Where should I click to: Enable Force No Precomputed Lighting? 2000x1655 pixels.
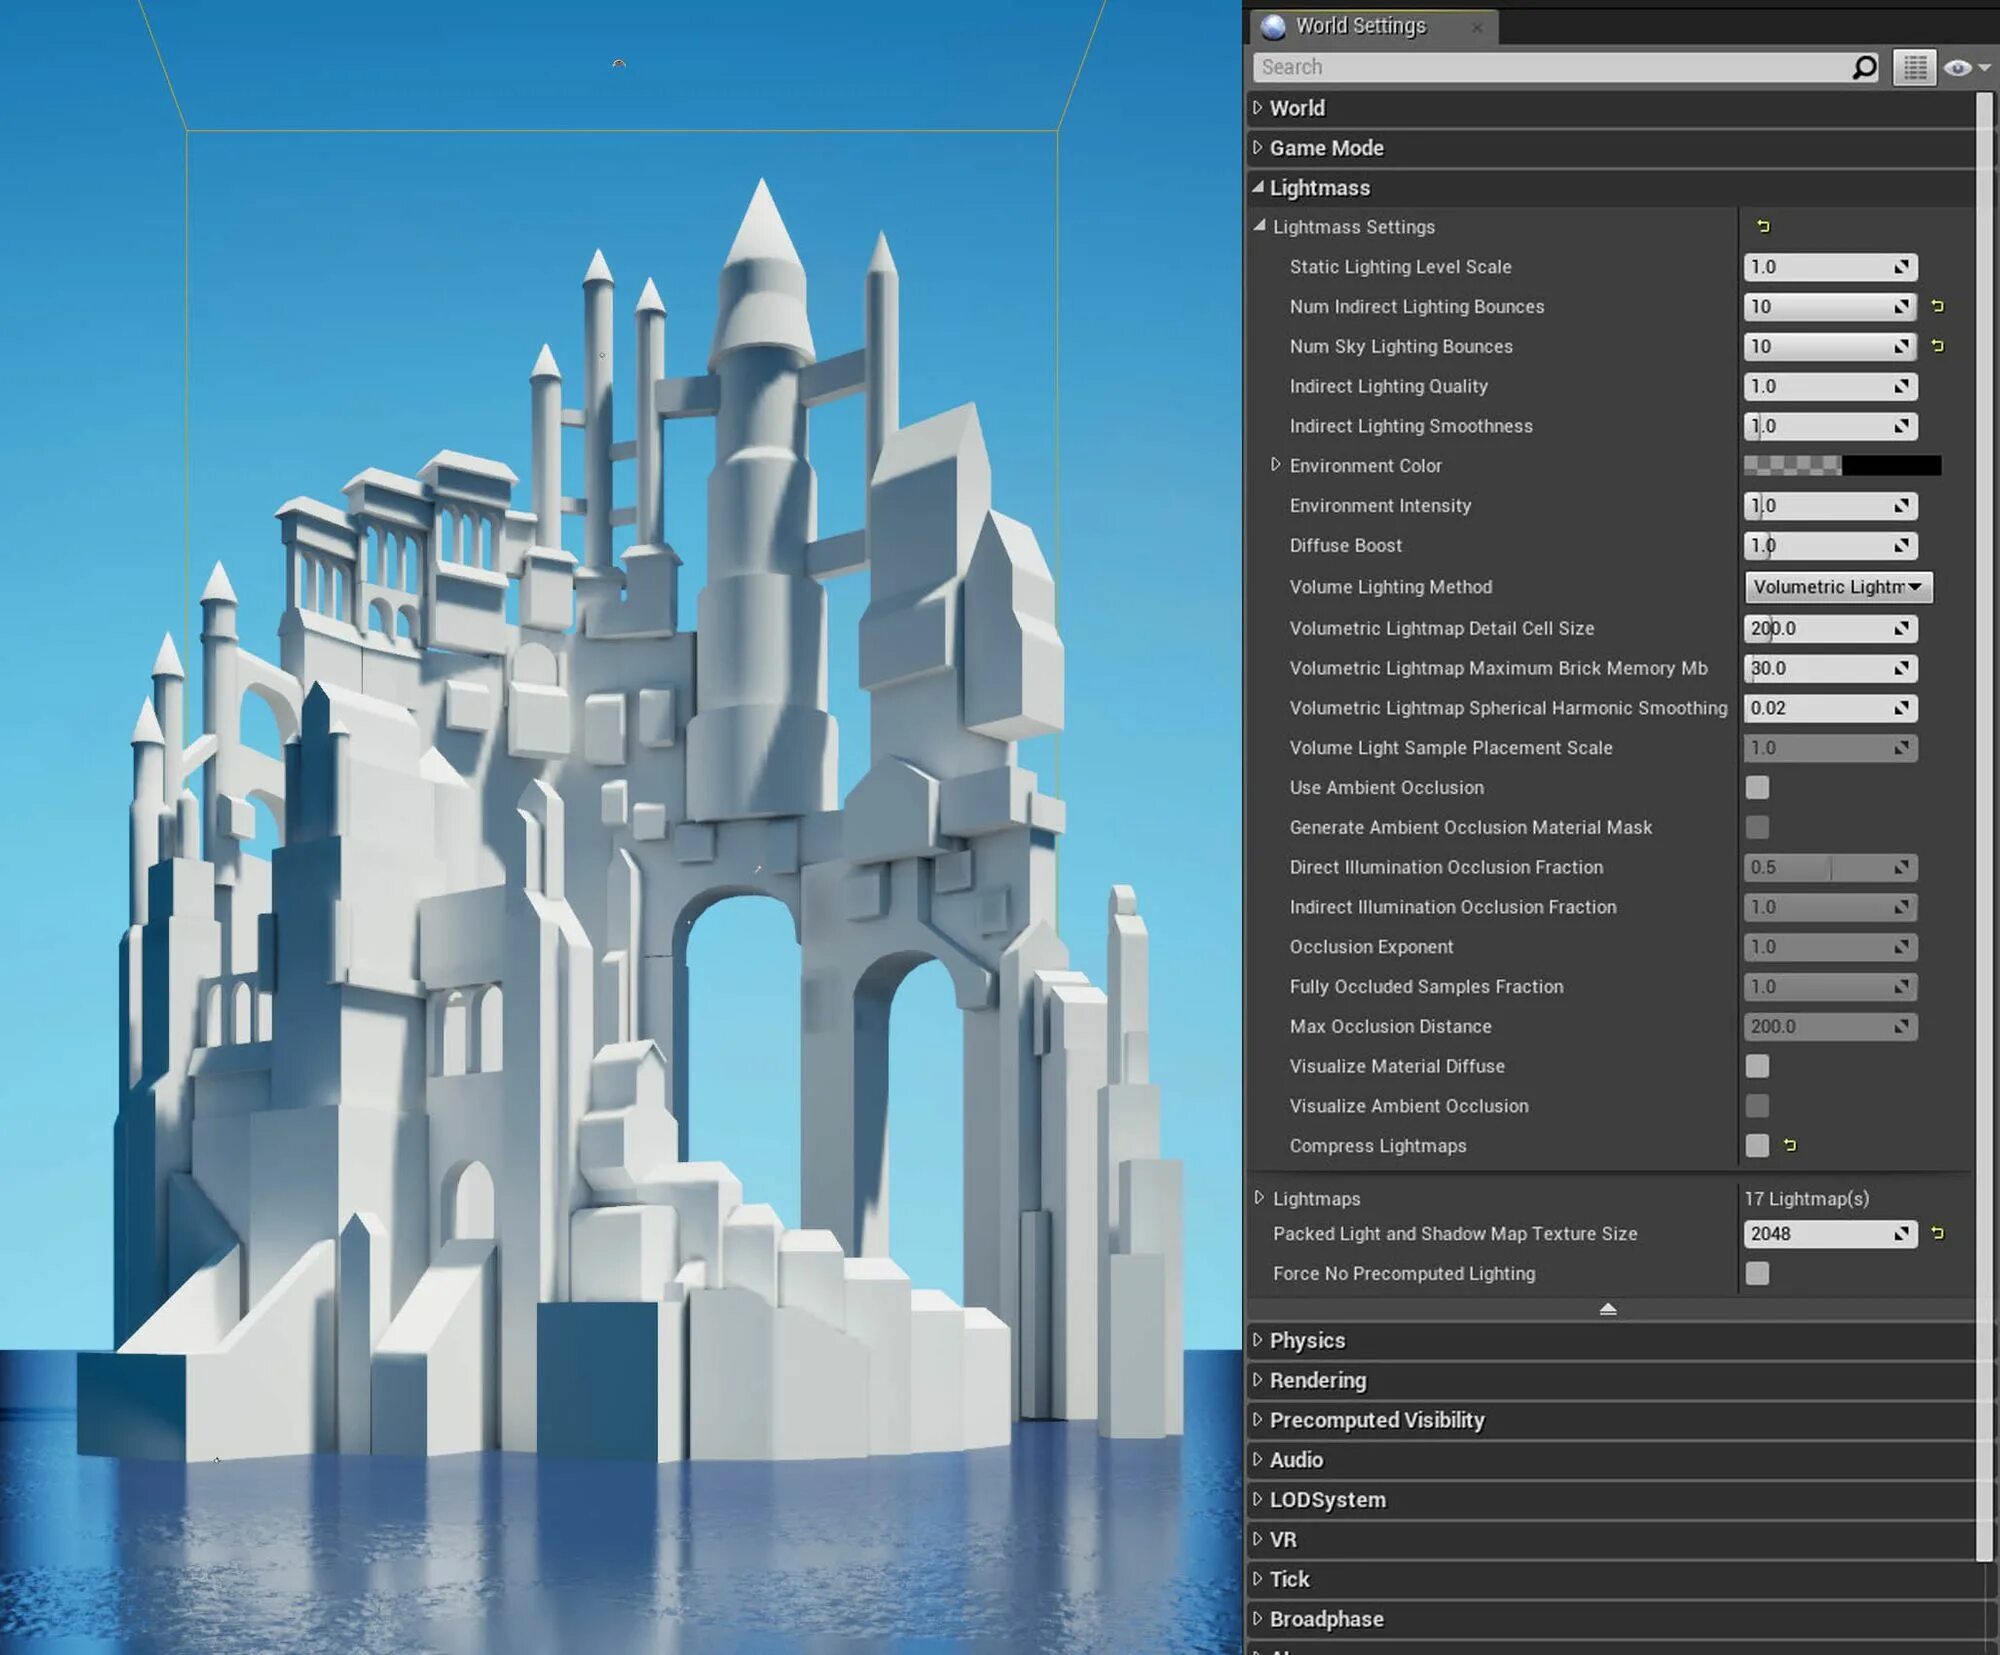[x=1757, y=1273]
